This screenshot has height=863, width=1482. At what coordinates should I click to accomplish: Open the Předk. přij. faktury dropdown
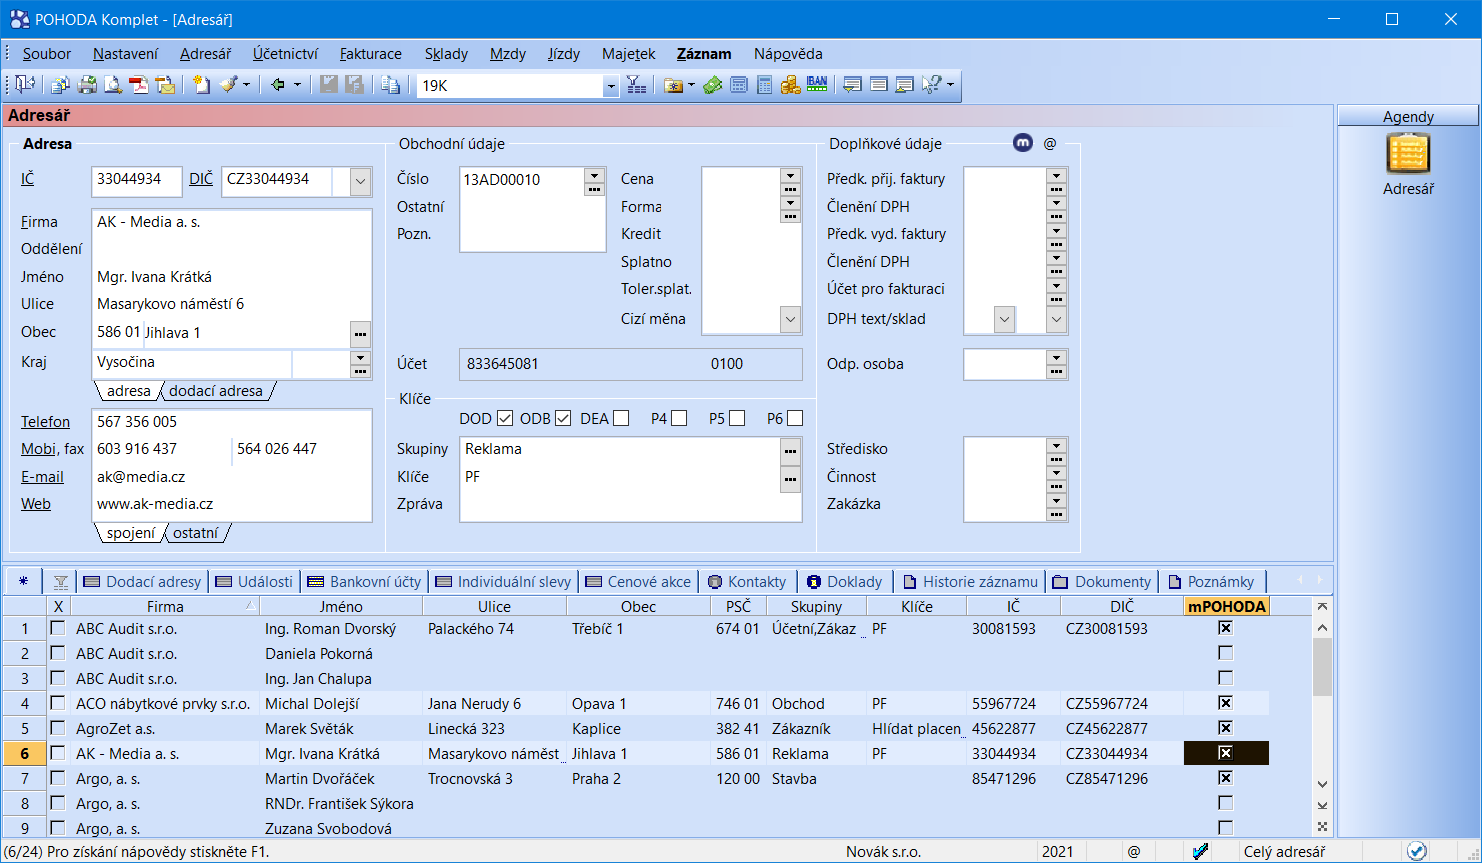pyautogui.click(x=1056, y=175)
